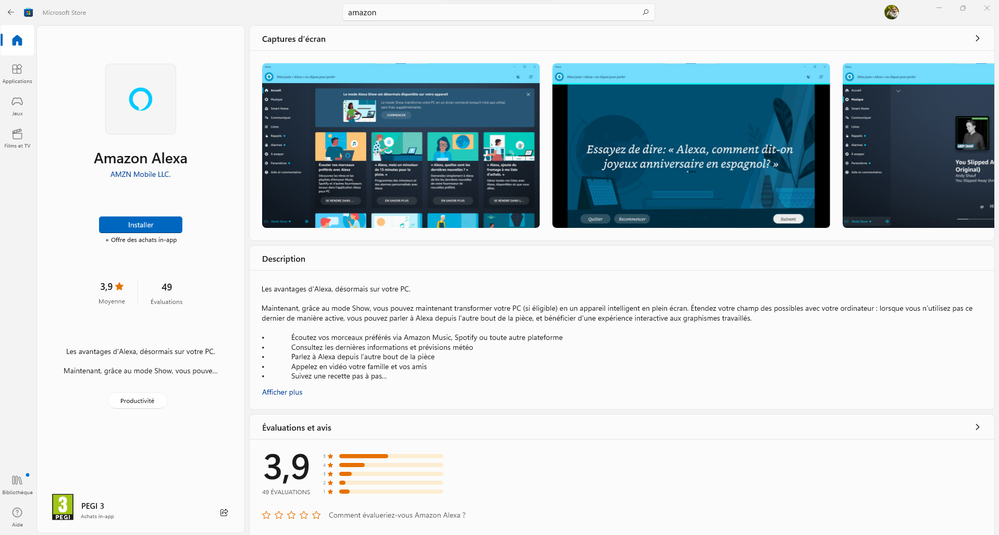Install Amazon Alexa with Installer button
Image resolution: width=999 pixels, height=535 pixels.
click(141, 225)
